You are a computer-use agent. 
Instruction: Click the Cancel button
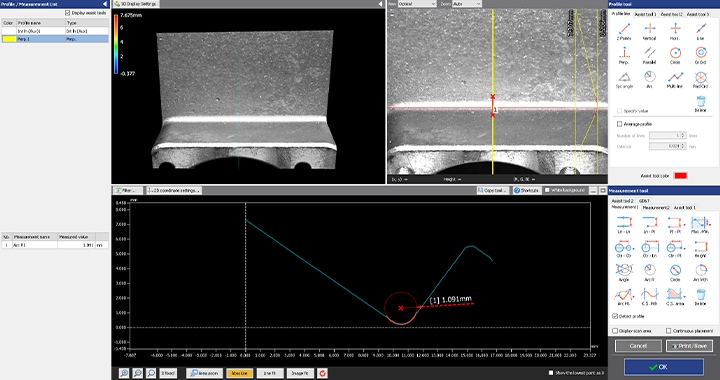pyautogui.click(x=638, y=346)
